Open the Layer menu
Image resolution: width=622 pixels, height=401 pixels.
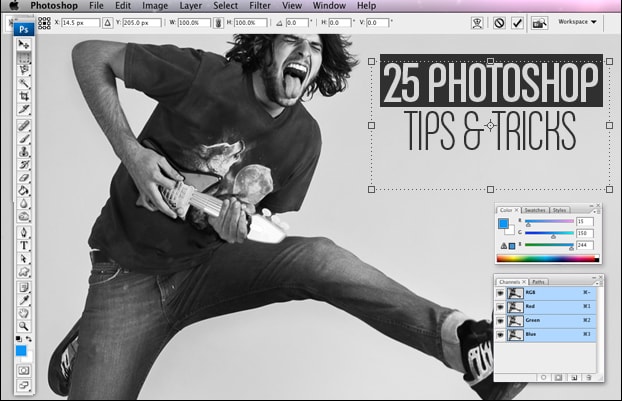[x=191, y=6]
